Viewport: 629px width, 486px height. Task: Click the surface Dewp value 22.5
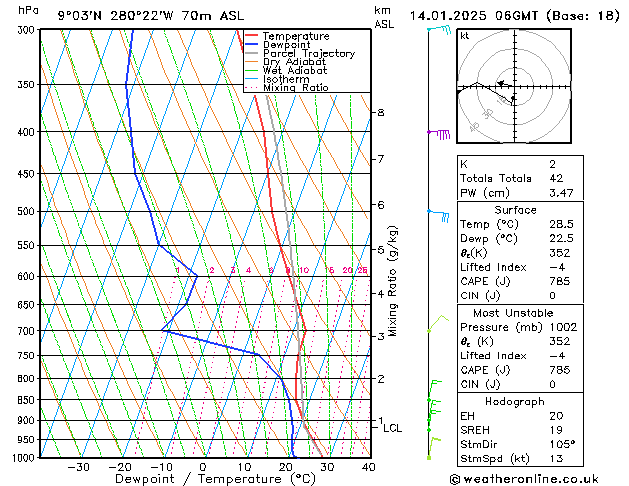[561, 238]
